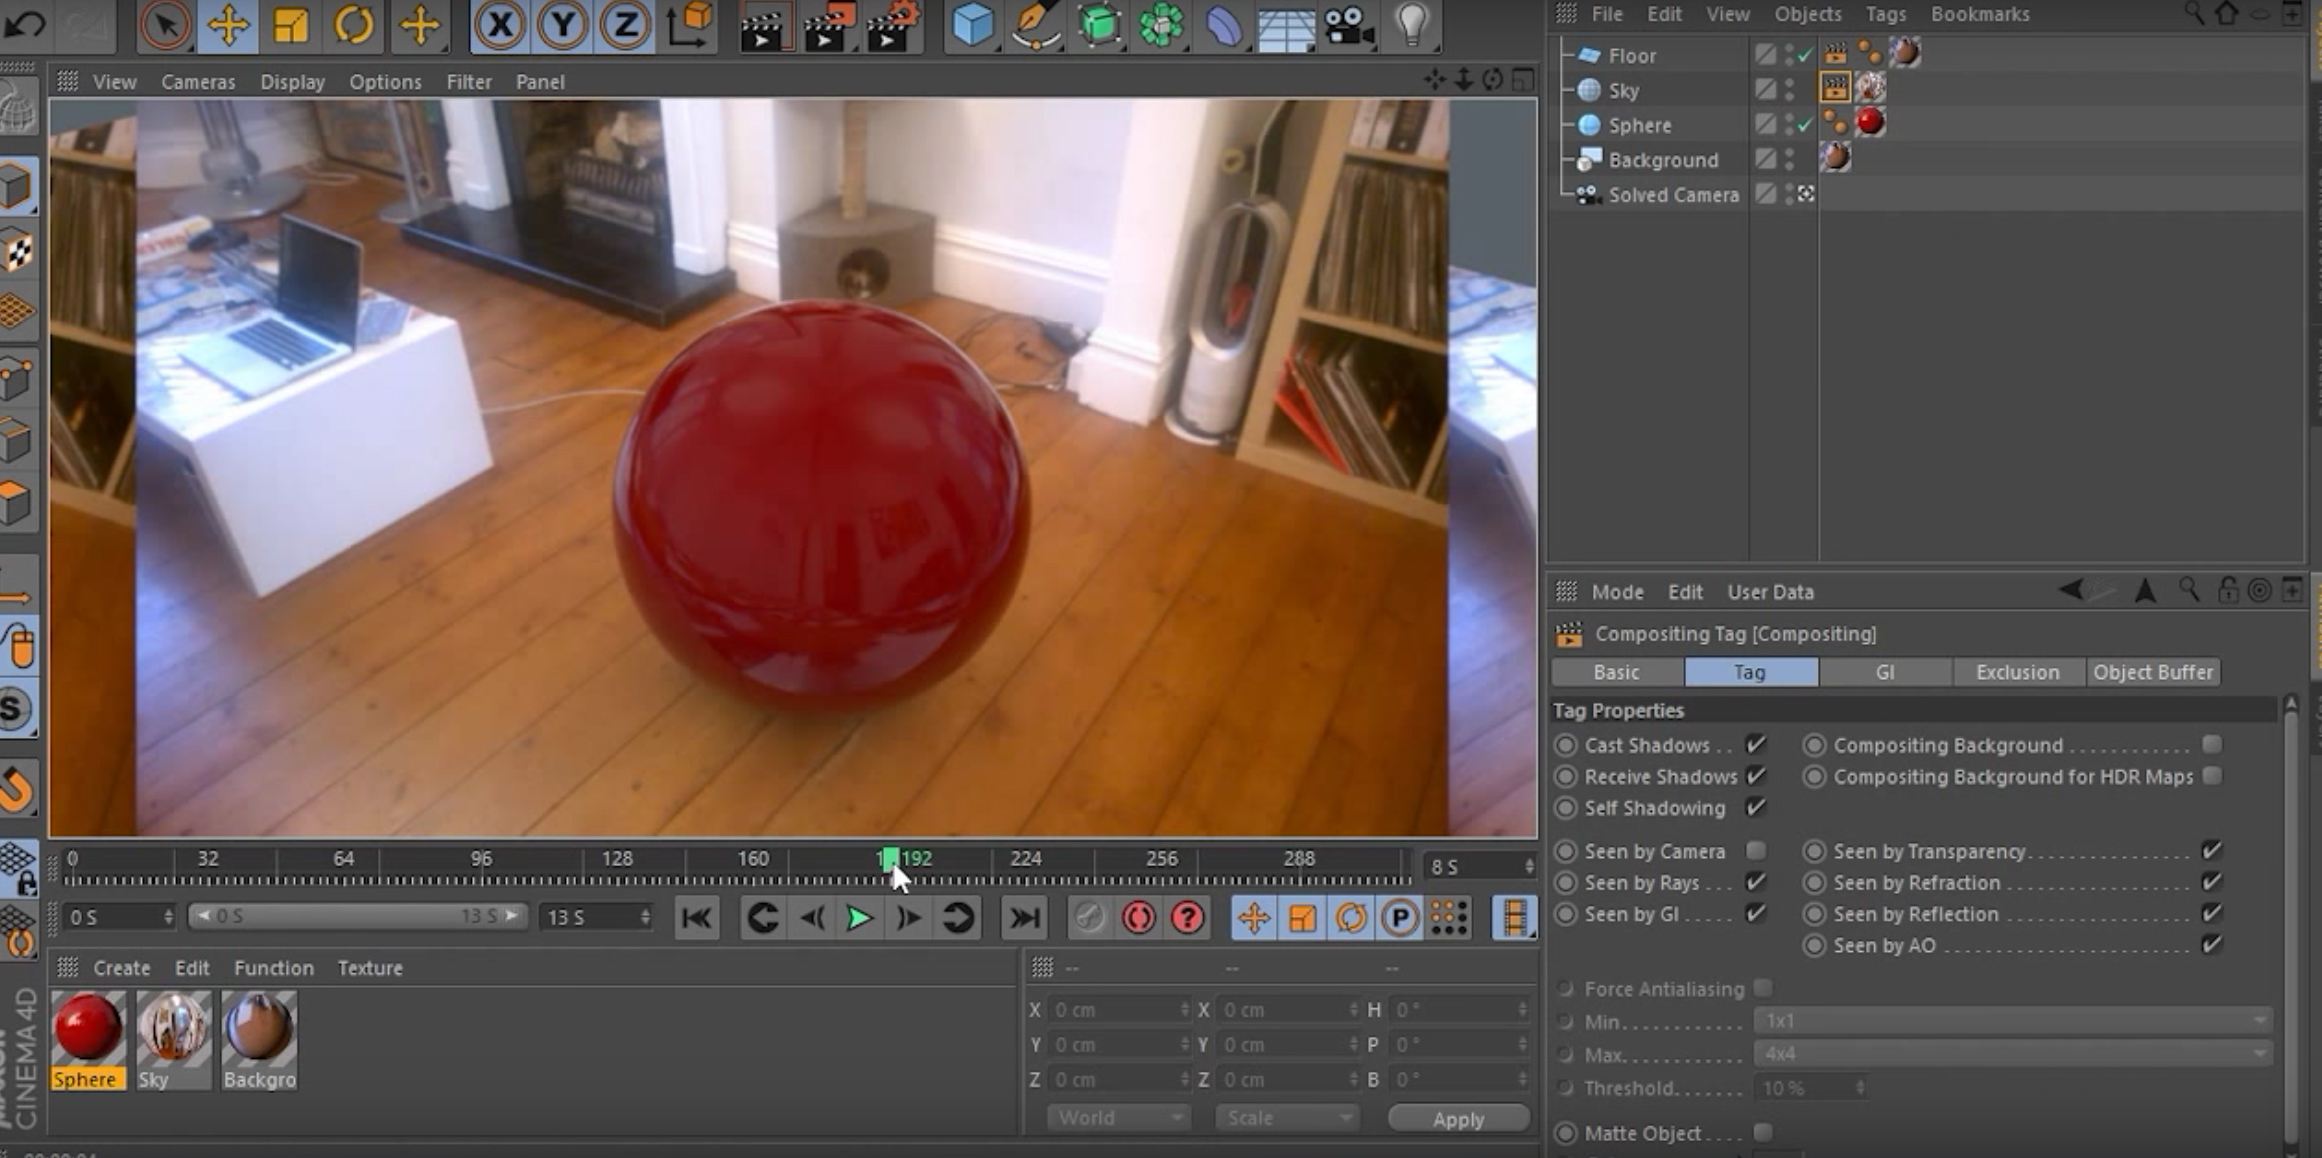2322x1158 pixels.
Task: Open the Scale mode dropdown
Action: [1286, 1117]
